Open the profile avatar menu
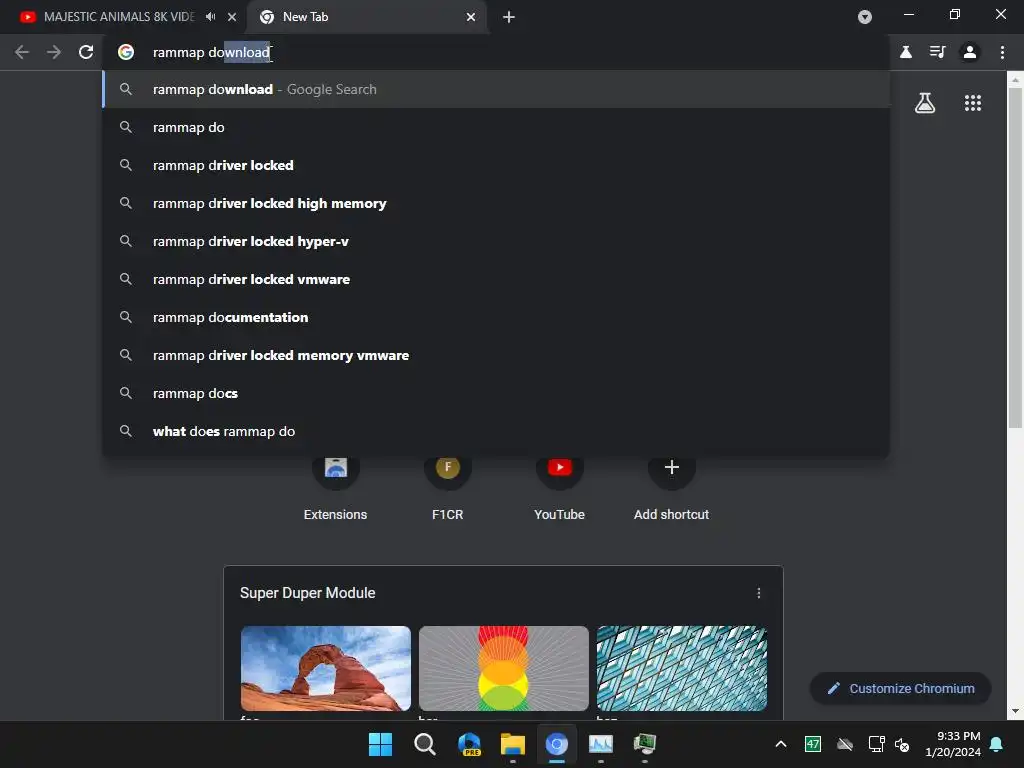 [970, 52]
